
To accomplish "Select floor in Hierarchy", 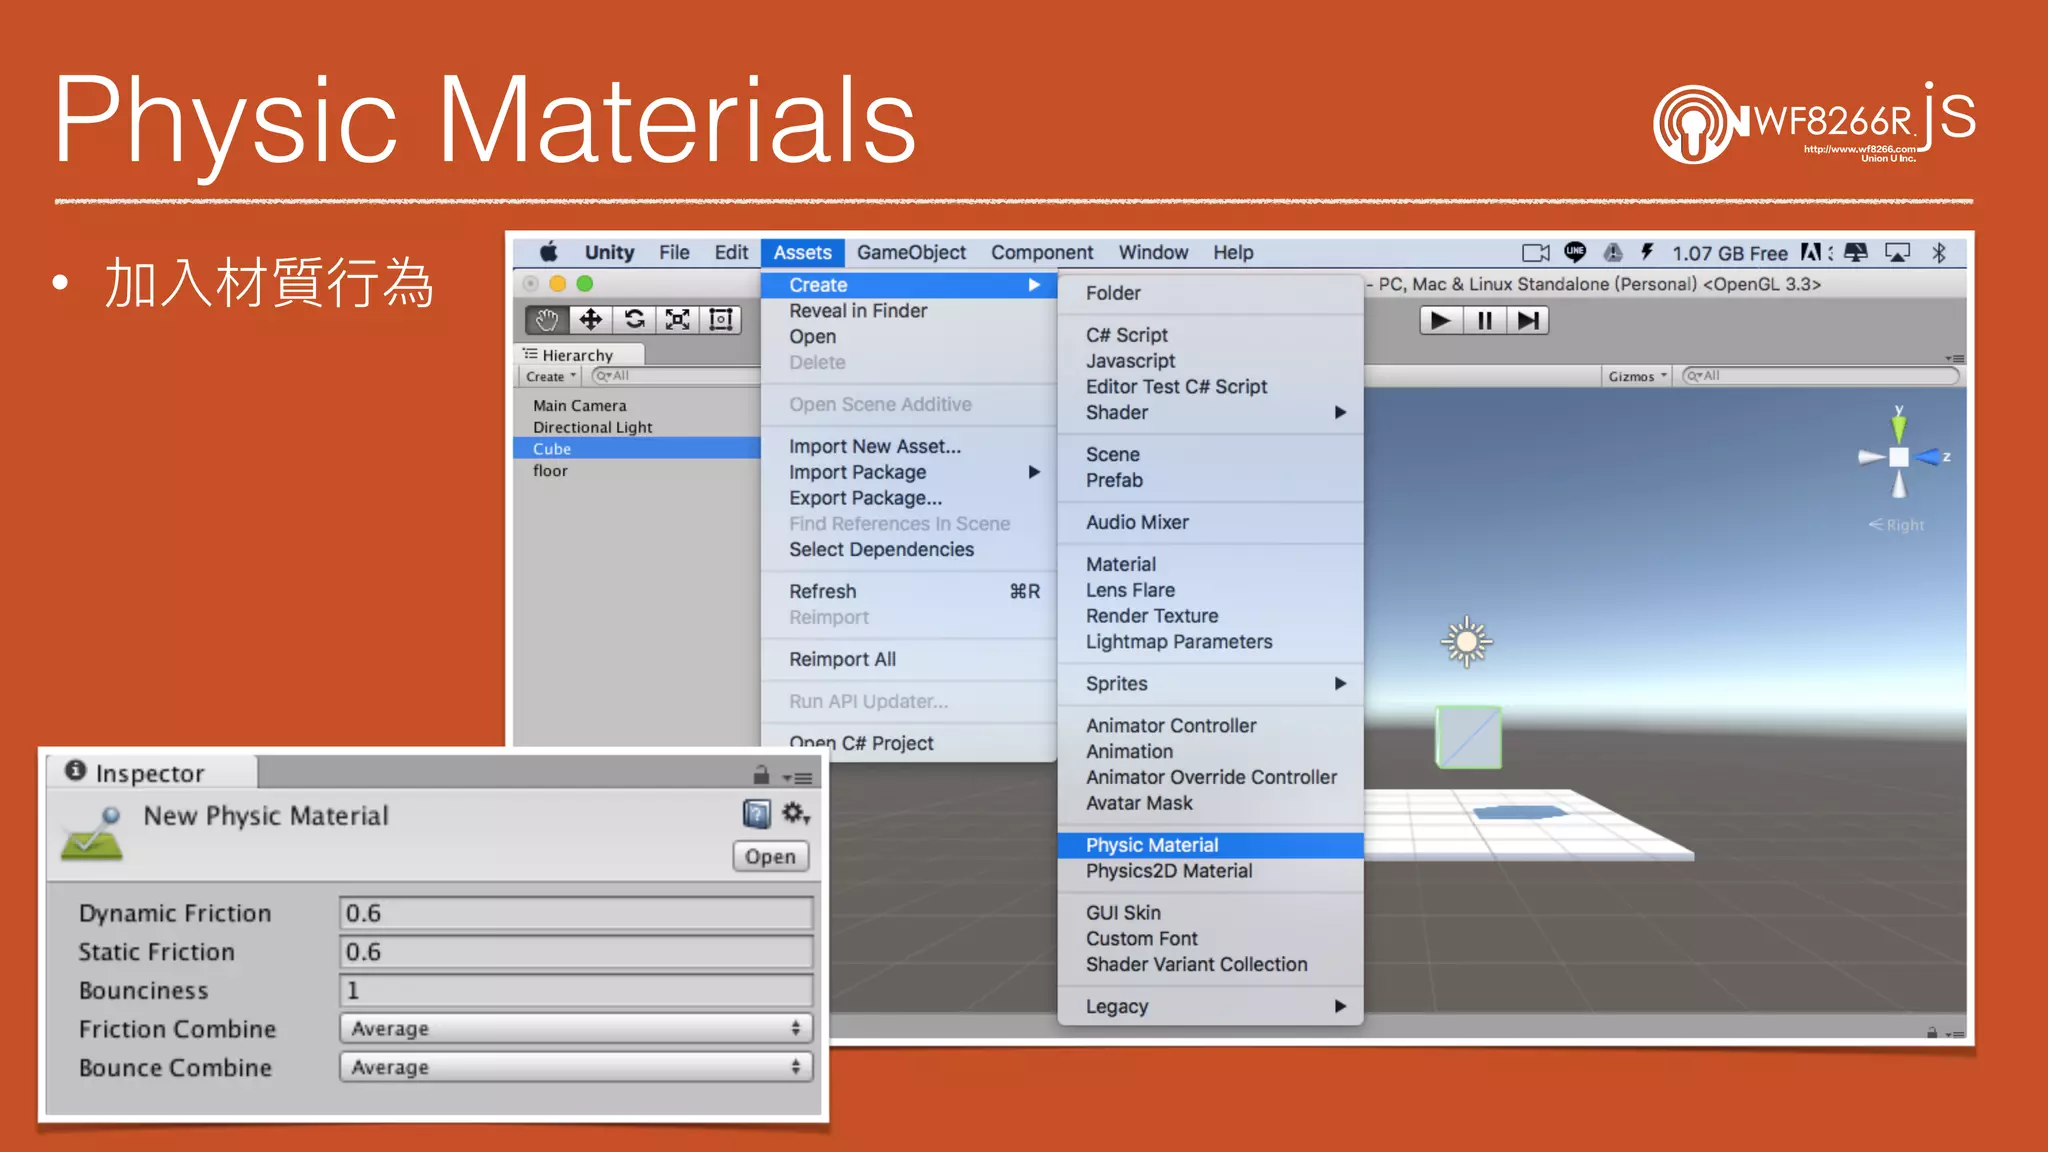I will (637, 471).
